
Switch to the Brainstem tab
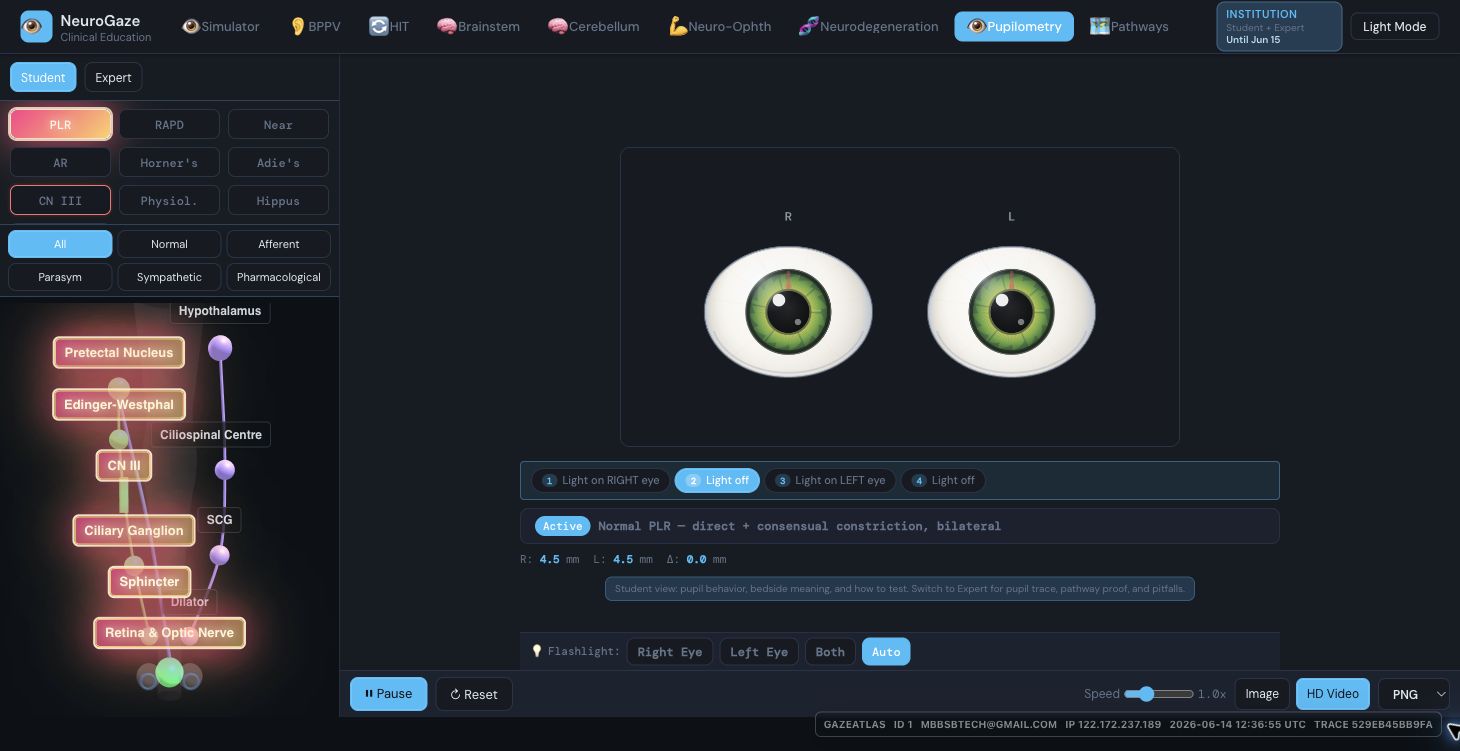click(479, 26)
